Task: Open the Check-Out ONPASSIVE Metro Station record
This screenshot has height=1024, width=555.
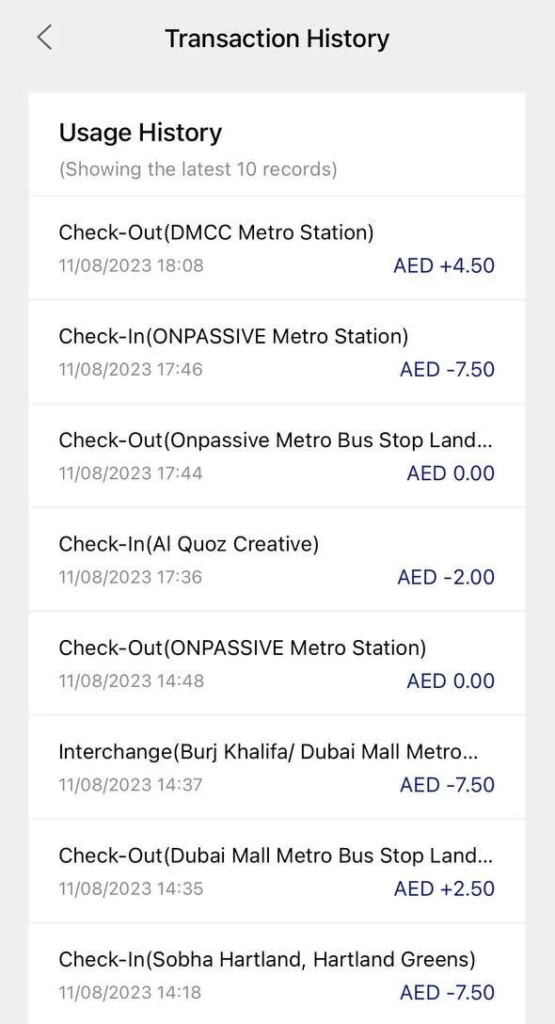Action: tap(277, 663)
